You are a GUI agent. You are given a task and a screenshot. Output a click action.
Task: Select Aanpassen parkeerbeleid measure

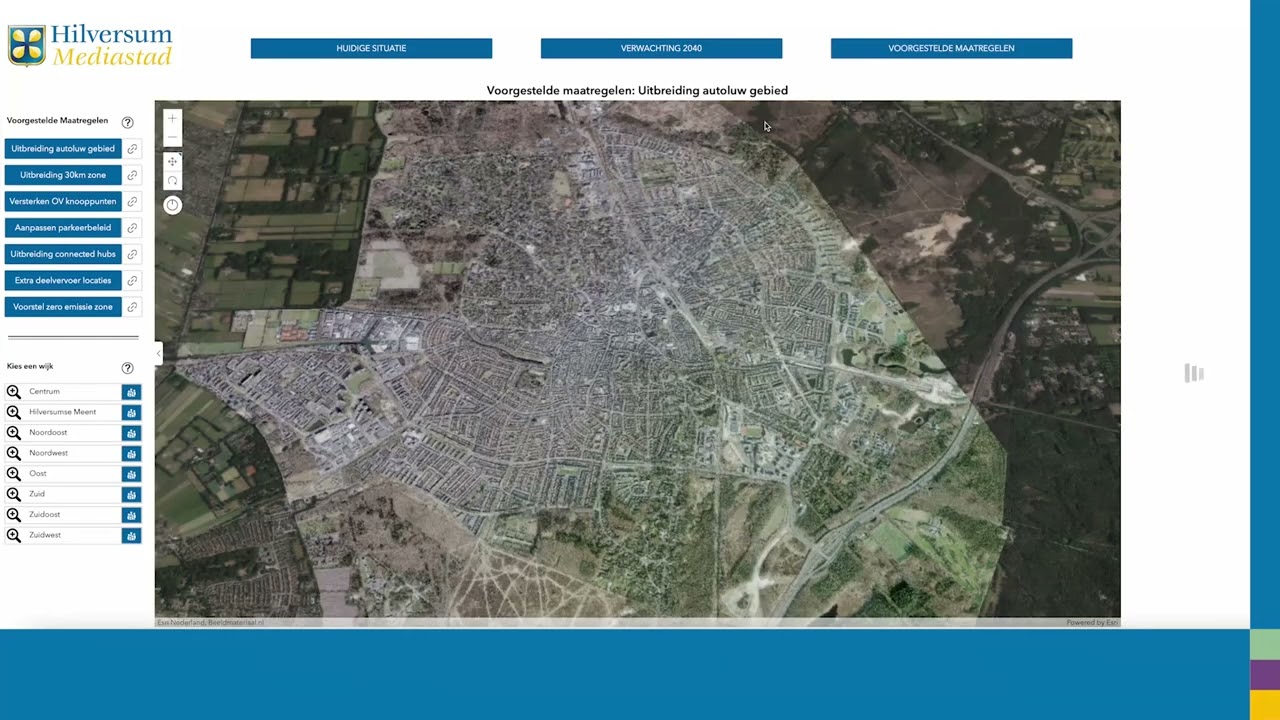coord(63,228)
